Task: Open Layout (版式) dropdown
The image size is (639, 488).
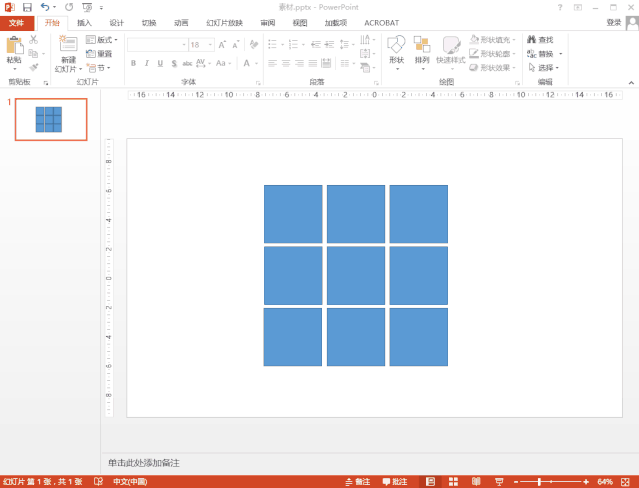Action: pos(102,40)
